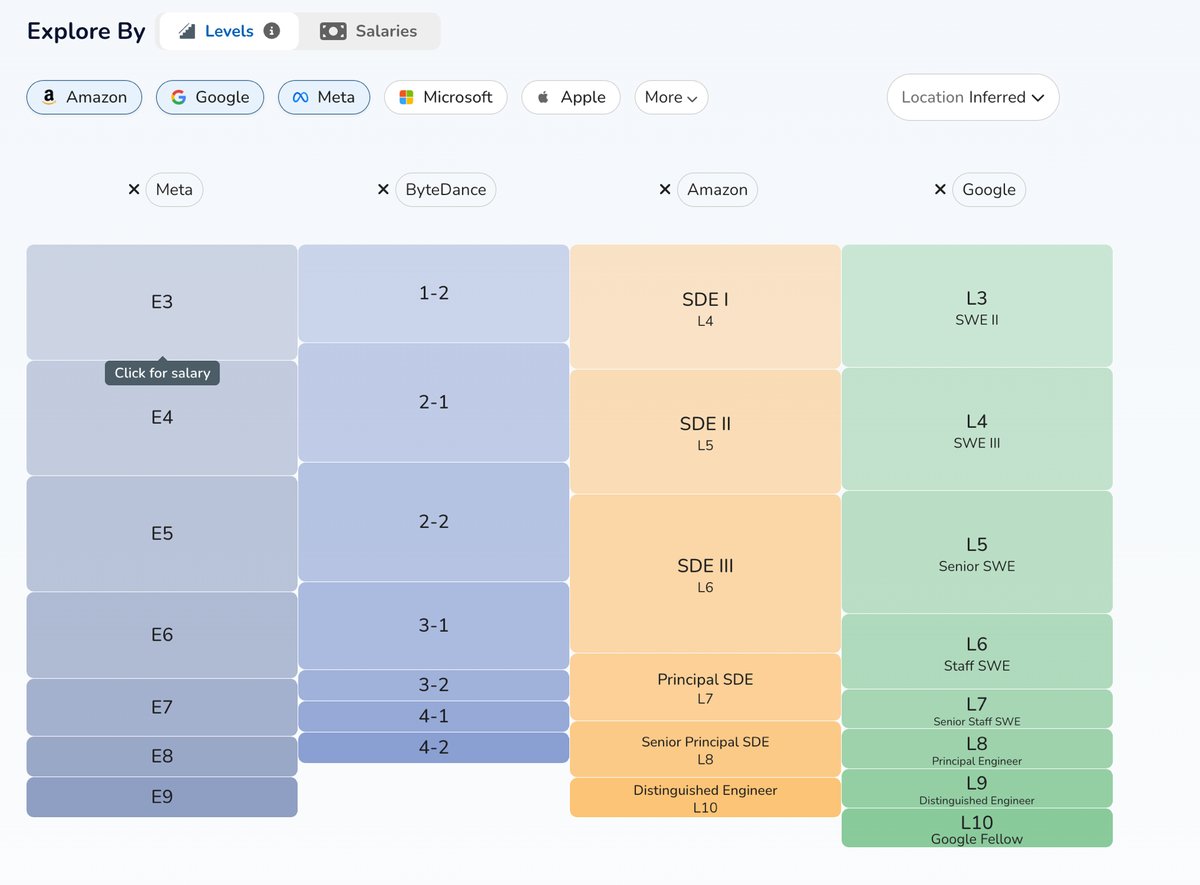The image size is (1200, 885).
Task: Toggle the Google company filter chip
Action: (210, 97)
